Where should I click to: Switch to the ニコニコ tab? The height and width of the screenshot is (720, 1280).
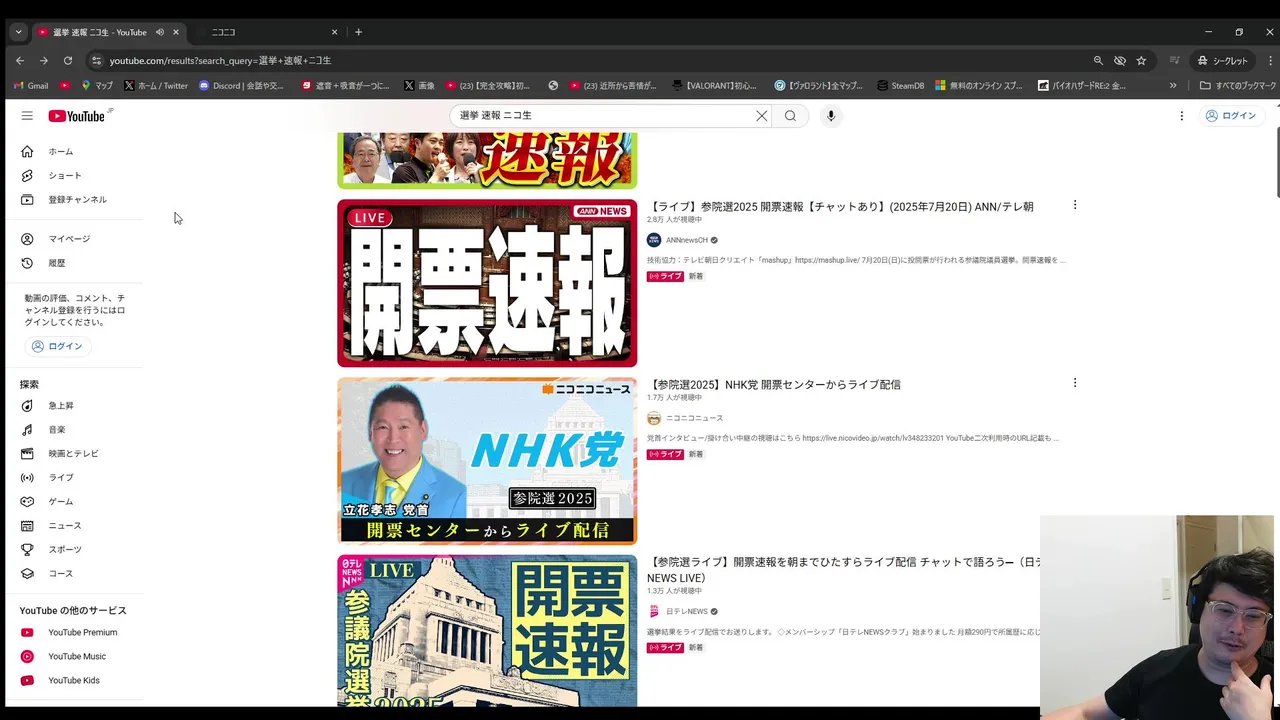(265, 32)
